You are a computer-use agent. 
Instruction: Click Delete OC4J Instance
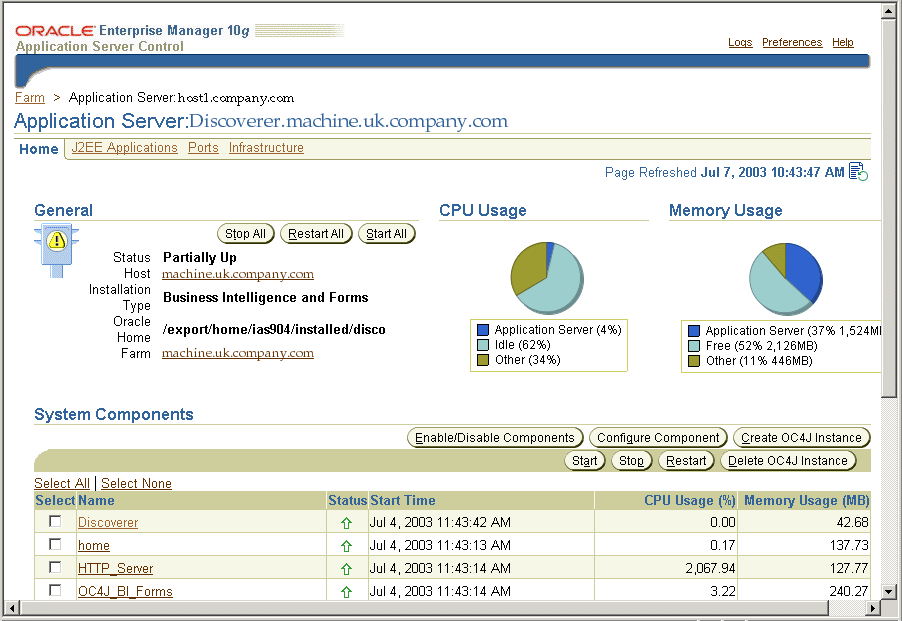pos(788,461)
